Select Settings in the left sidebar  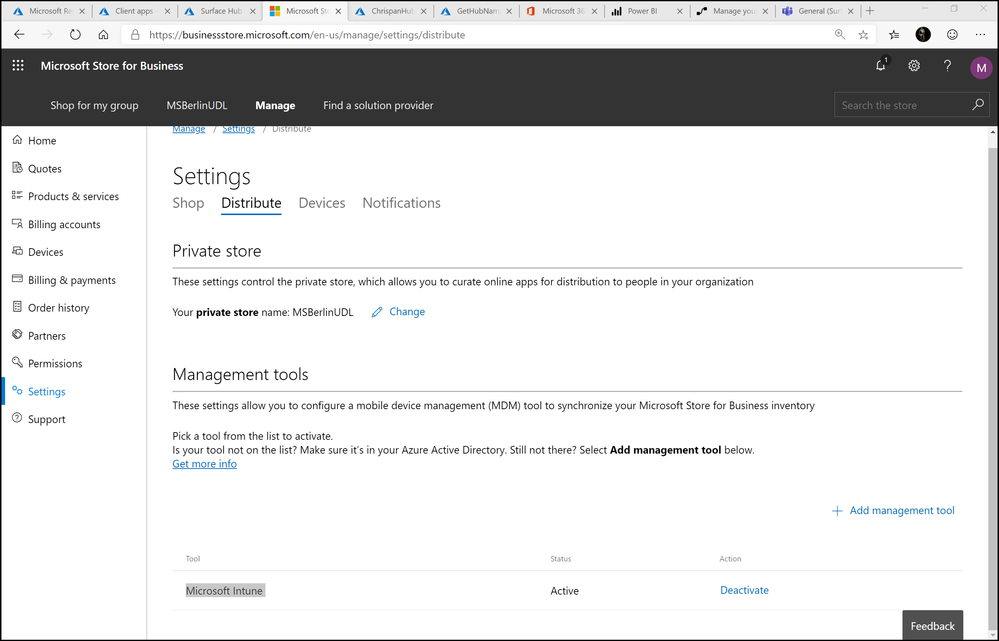38,391
